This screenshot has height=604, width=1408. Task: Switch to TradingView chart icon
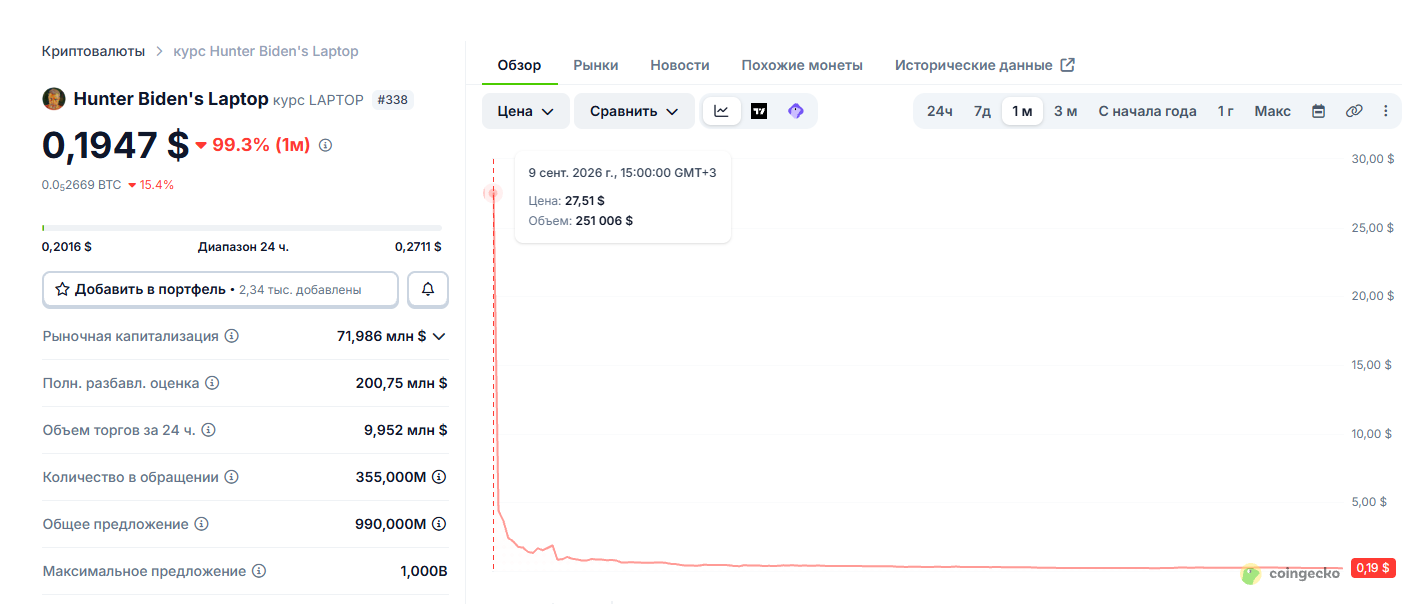(x=759, y=111)
